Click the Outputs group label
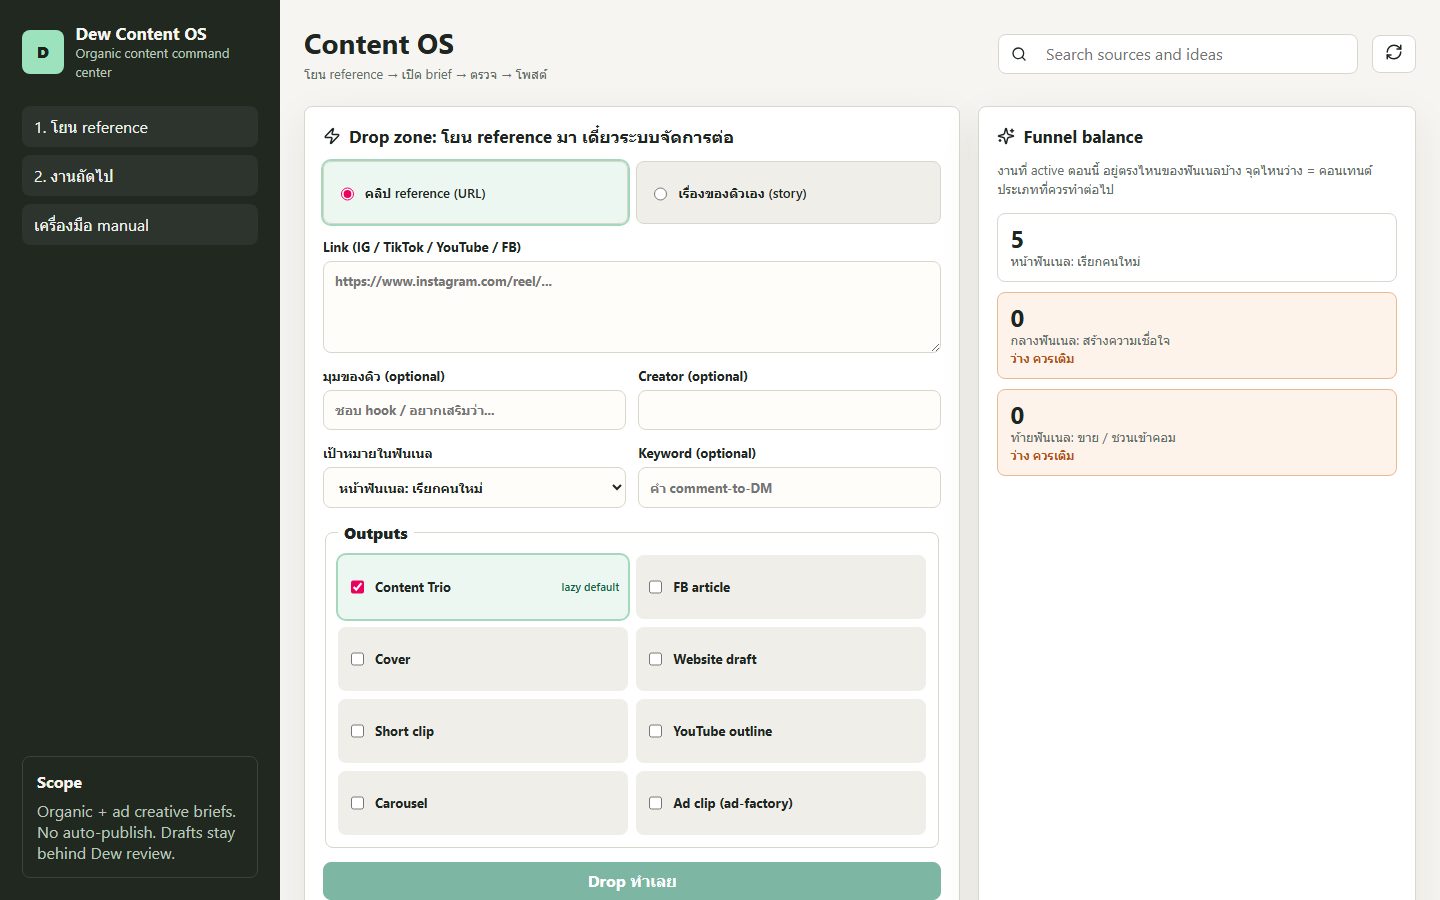Screen dimensions: 1440x900 (x=376, y=534)
